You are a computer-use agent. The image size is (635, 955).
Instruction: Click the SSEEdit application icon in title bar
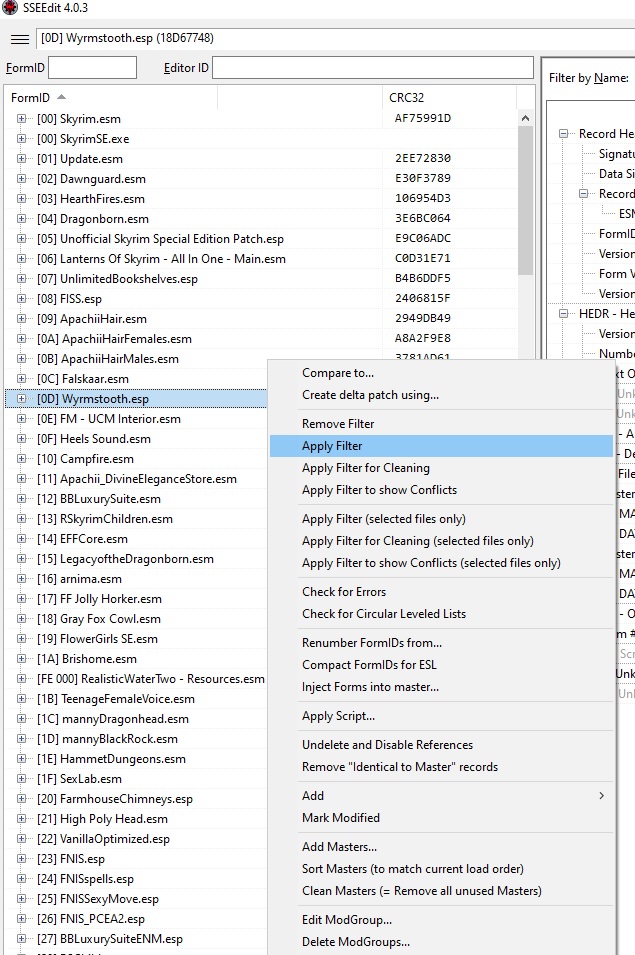click(10, 8)
